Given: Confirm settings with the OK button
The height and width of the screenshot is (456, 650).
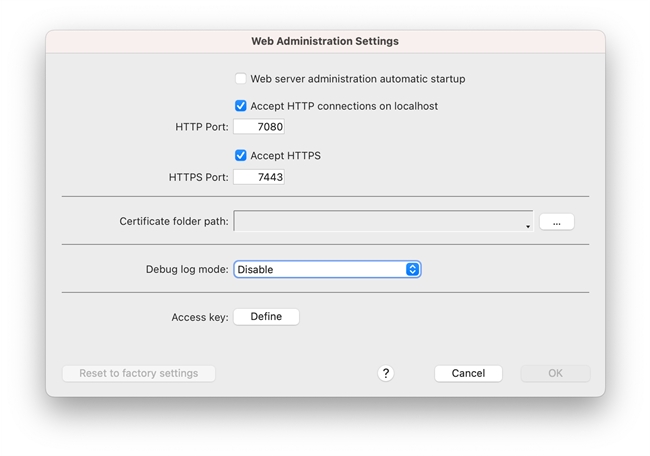Looking at the screenshot, I should point(555,373).
